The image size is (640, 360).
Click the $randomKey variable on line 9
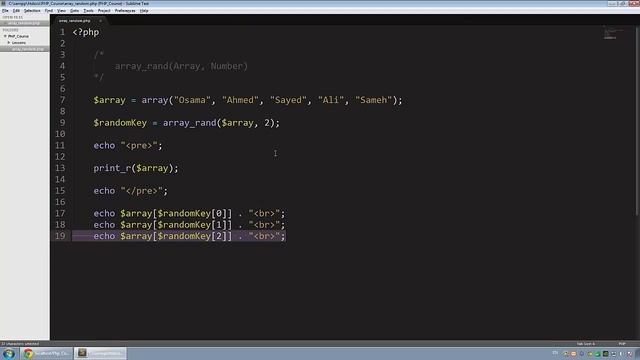pos(120,123)
